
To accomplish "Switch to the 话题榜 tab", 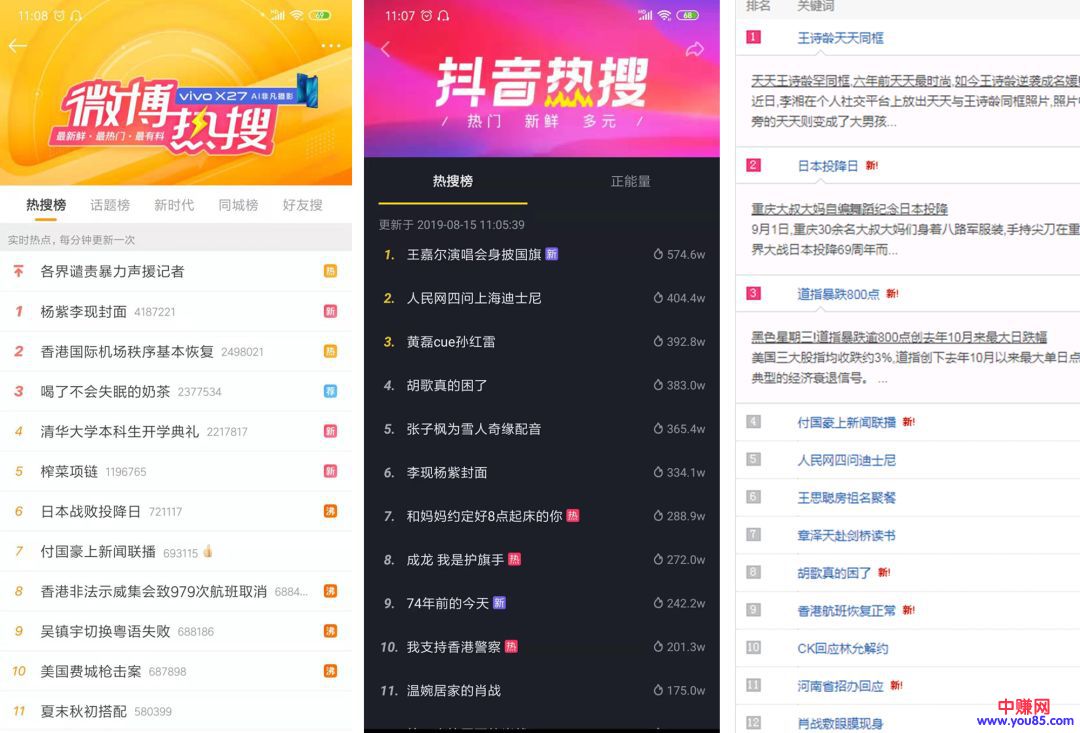I will pyautogui.click(x=110, y=205).
